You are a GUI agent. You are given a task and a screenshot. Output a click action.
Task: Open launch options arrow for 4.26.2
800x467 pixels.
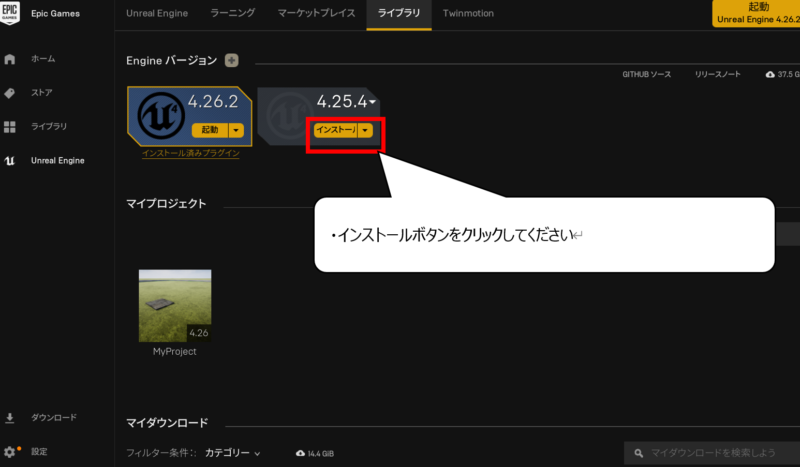point(236,130)
